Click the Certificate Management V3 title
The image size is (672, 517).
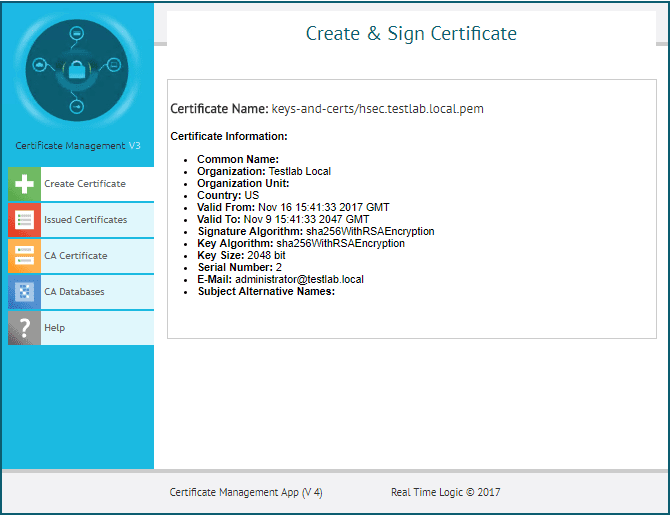click(x=78, y=146)
